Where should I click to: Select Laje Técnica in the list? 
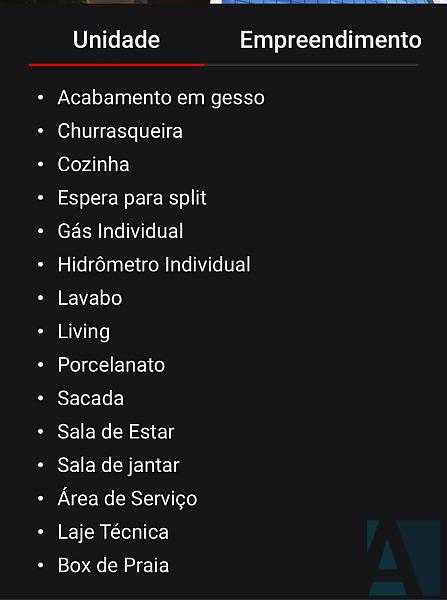(113, 532)
